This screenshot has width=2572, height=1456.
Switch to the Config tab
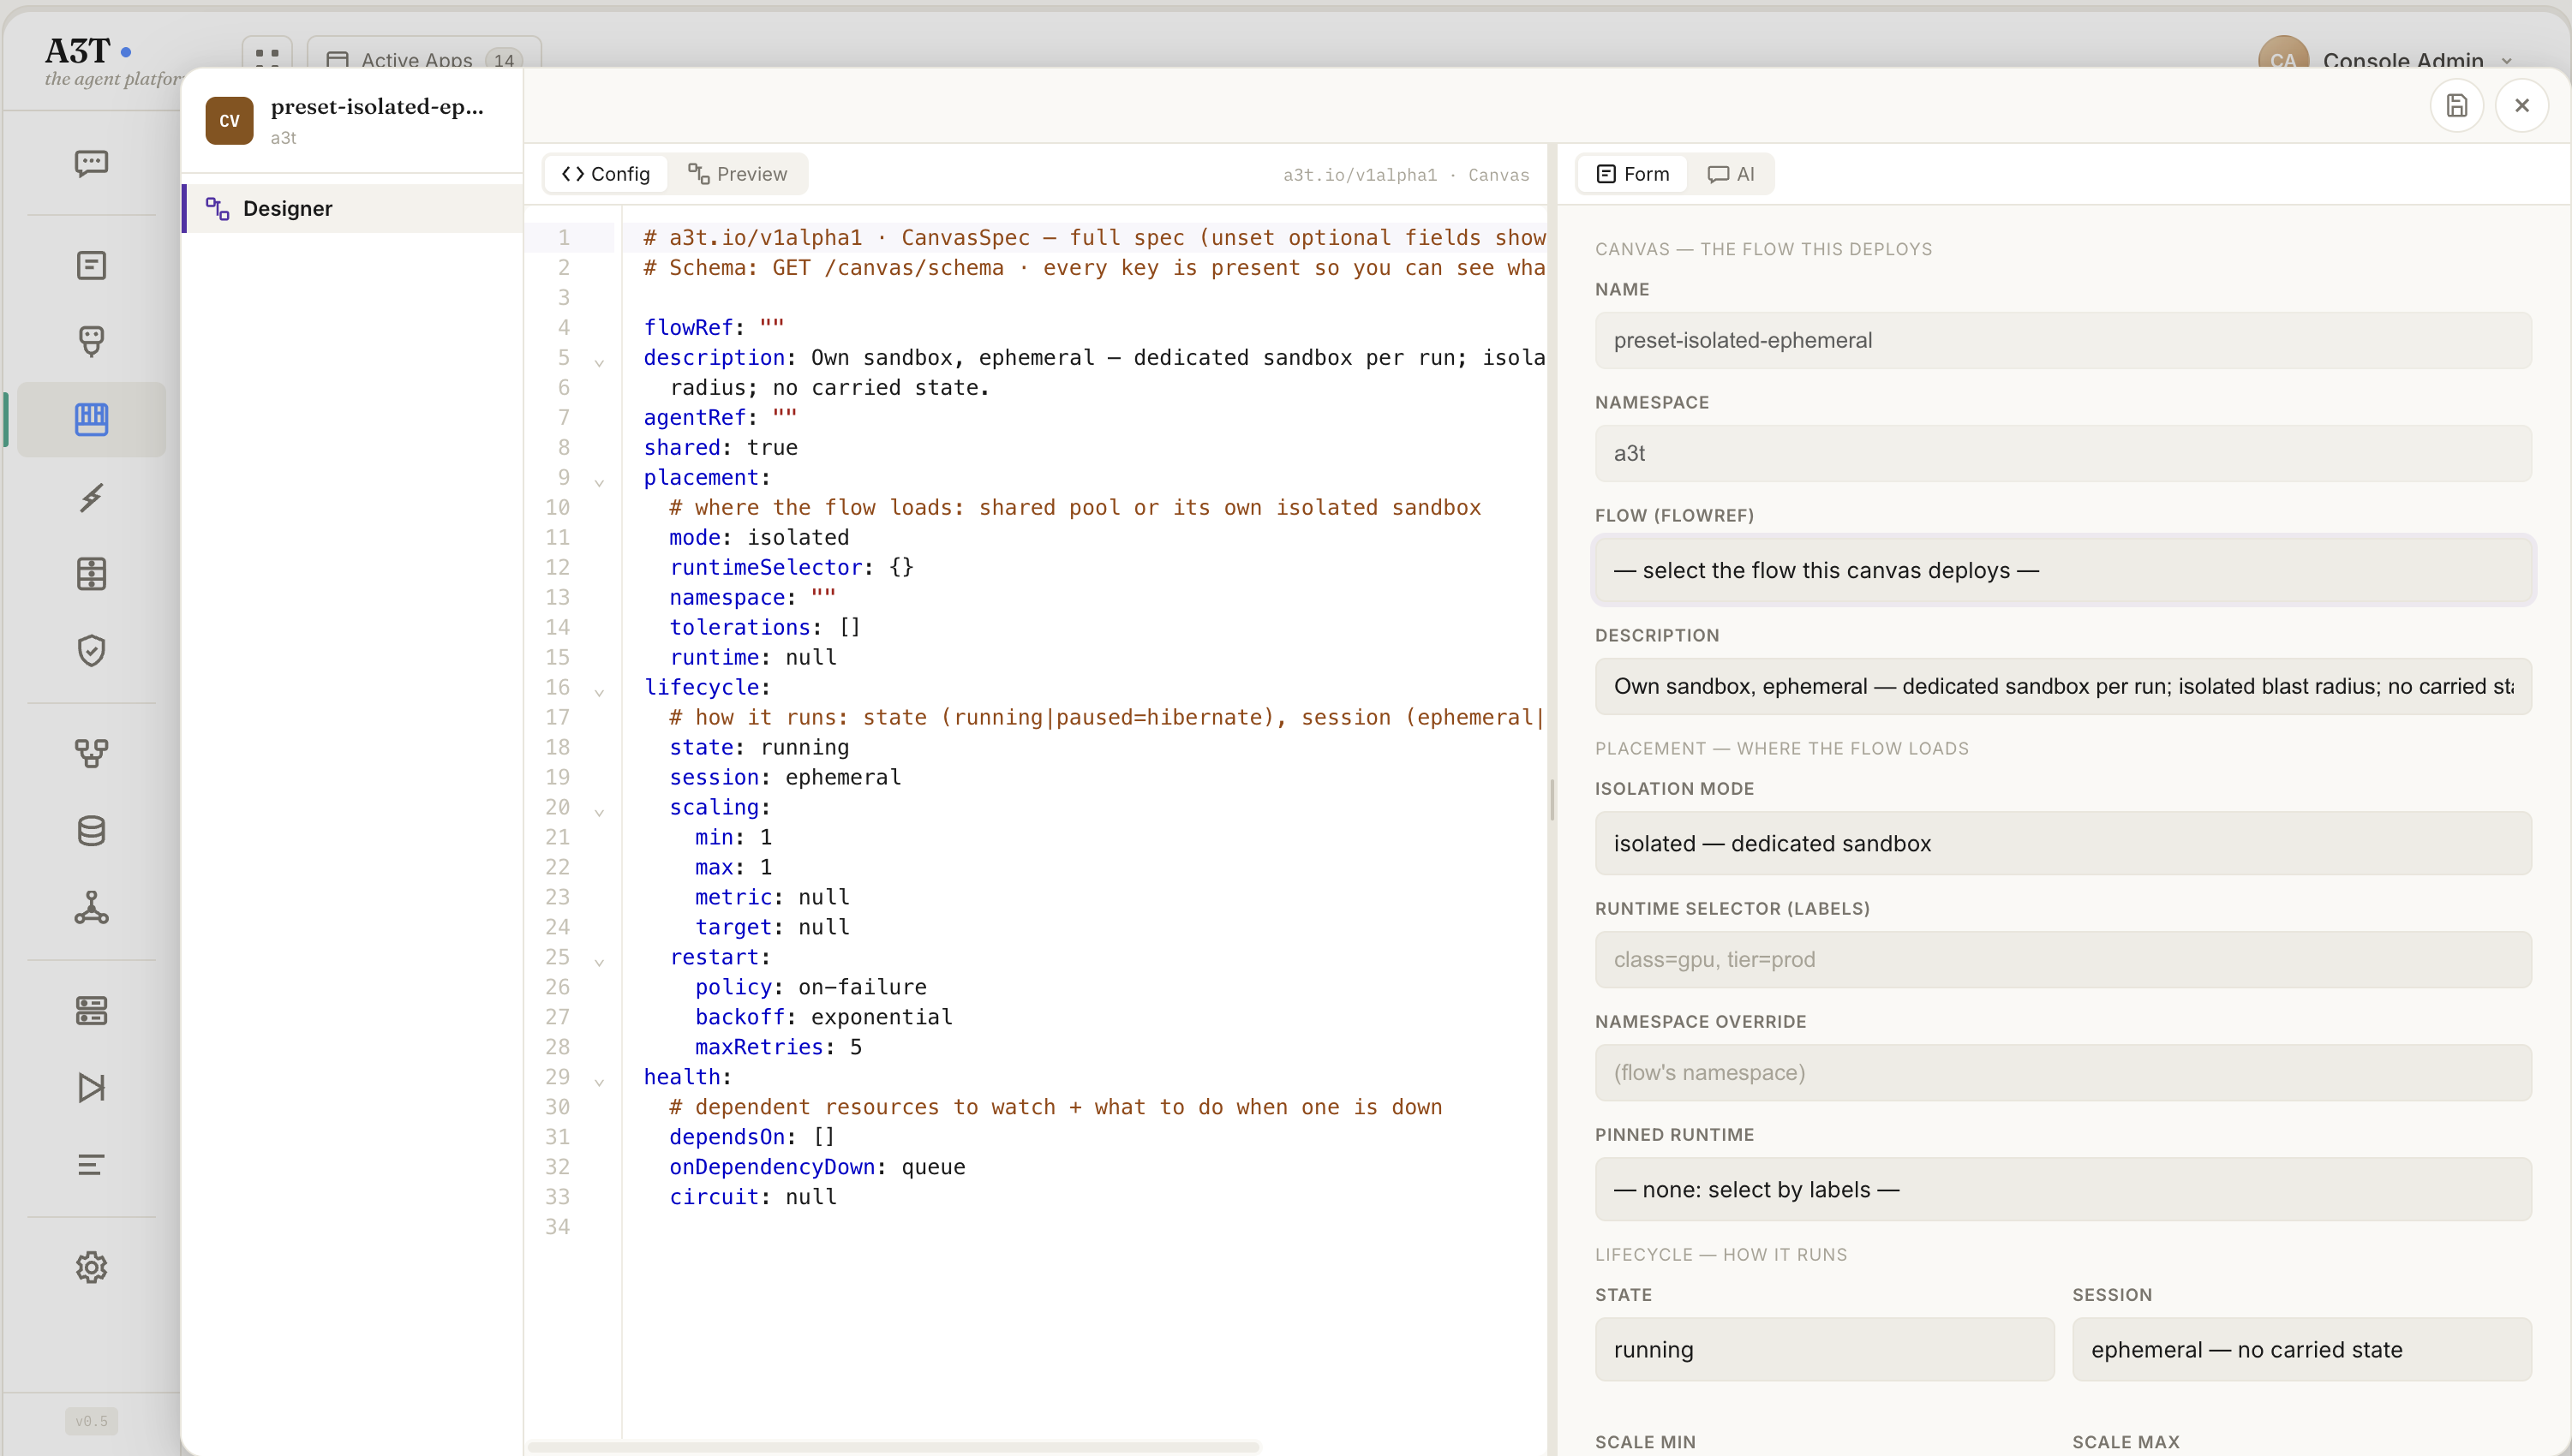606,174
